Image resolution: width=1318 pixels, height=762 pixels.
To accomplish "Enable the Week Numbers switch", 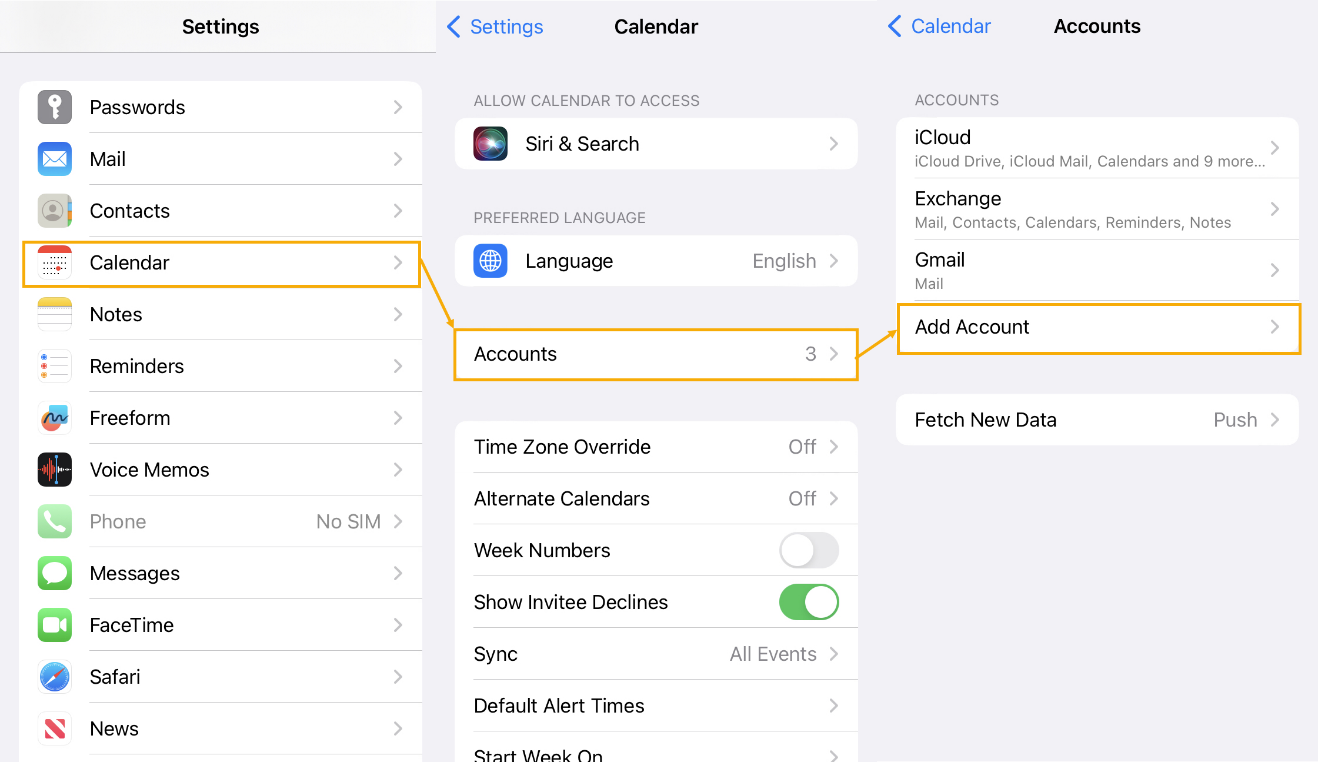I will [x=809, y=550].
